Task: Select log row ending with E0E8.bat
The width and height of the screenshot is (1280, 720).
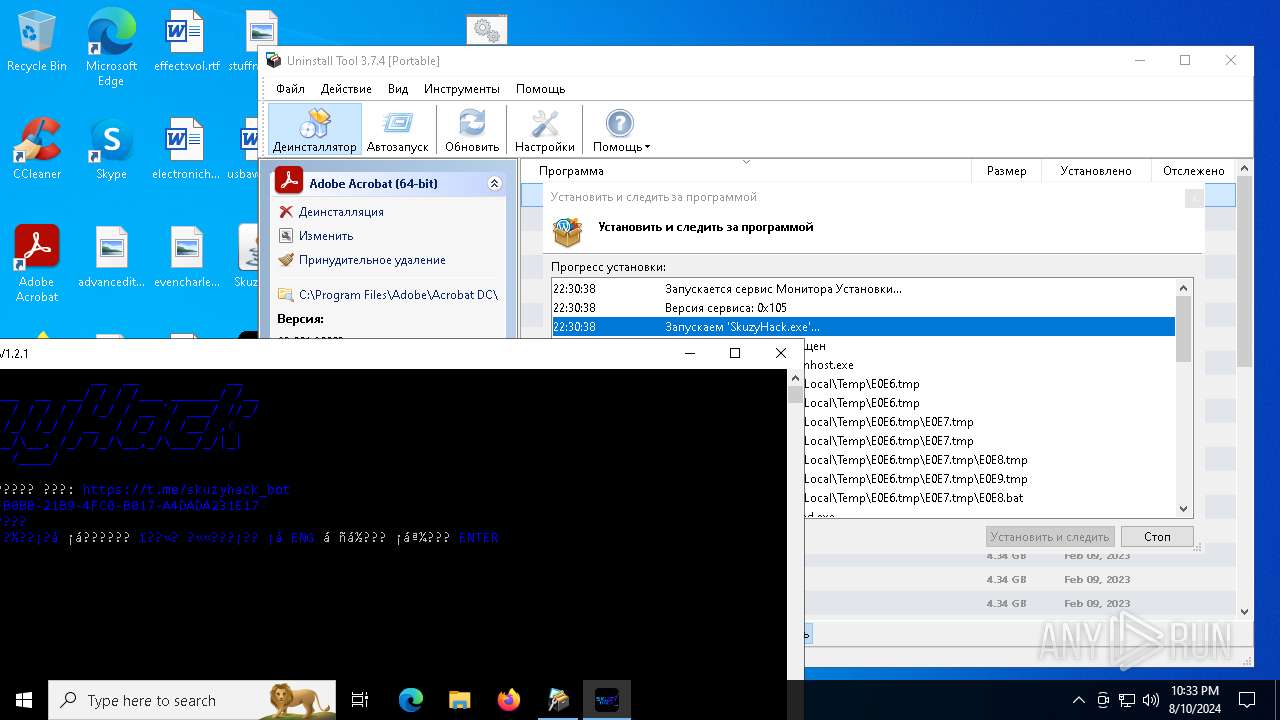Action: click(x=913, y=498)
